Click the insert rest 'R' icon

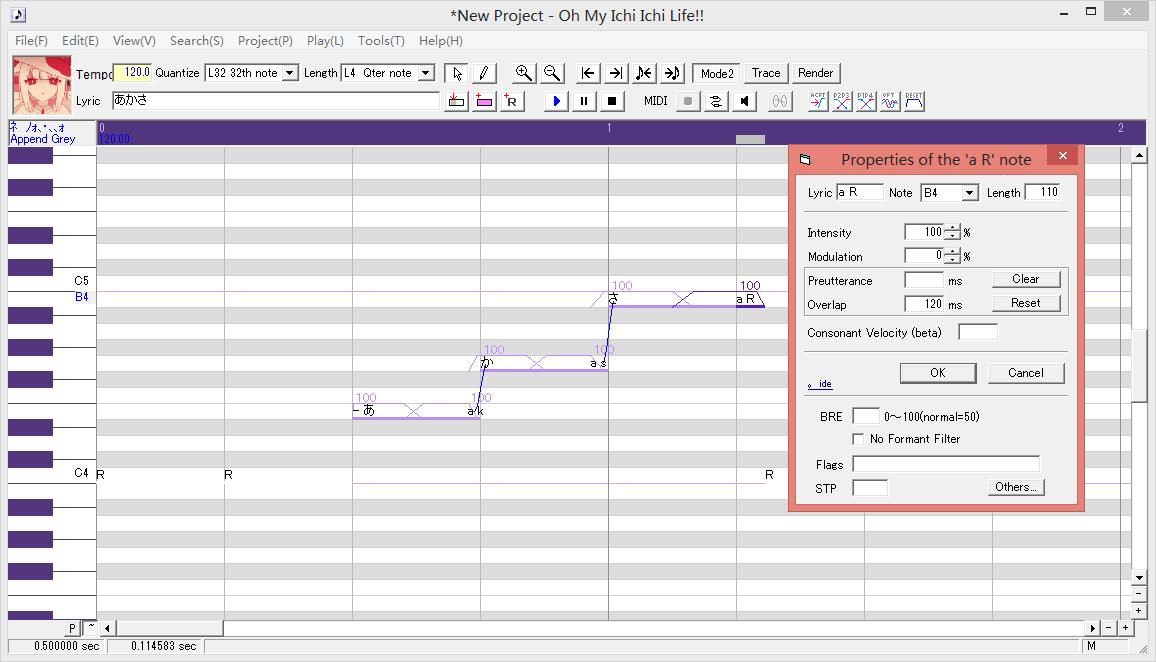tap(512, 101)
